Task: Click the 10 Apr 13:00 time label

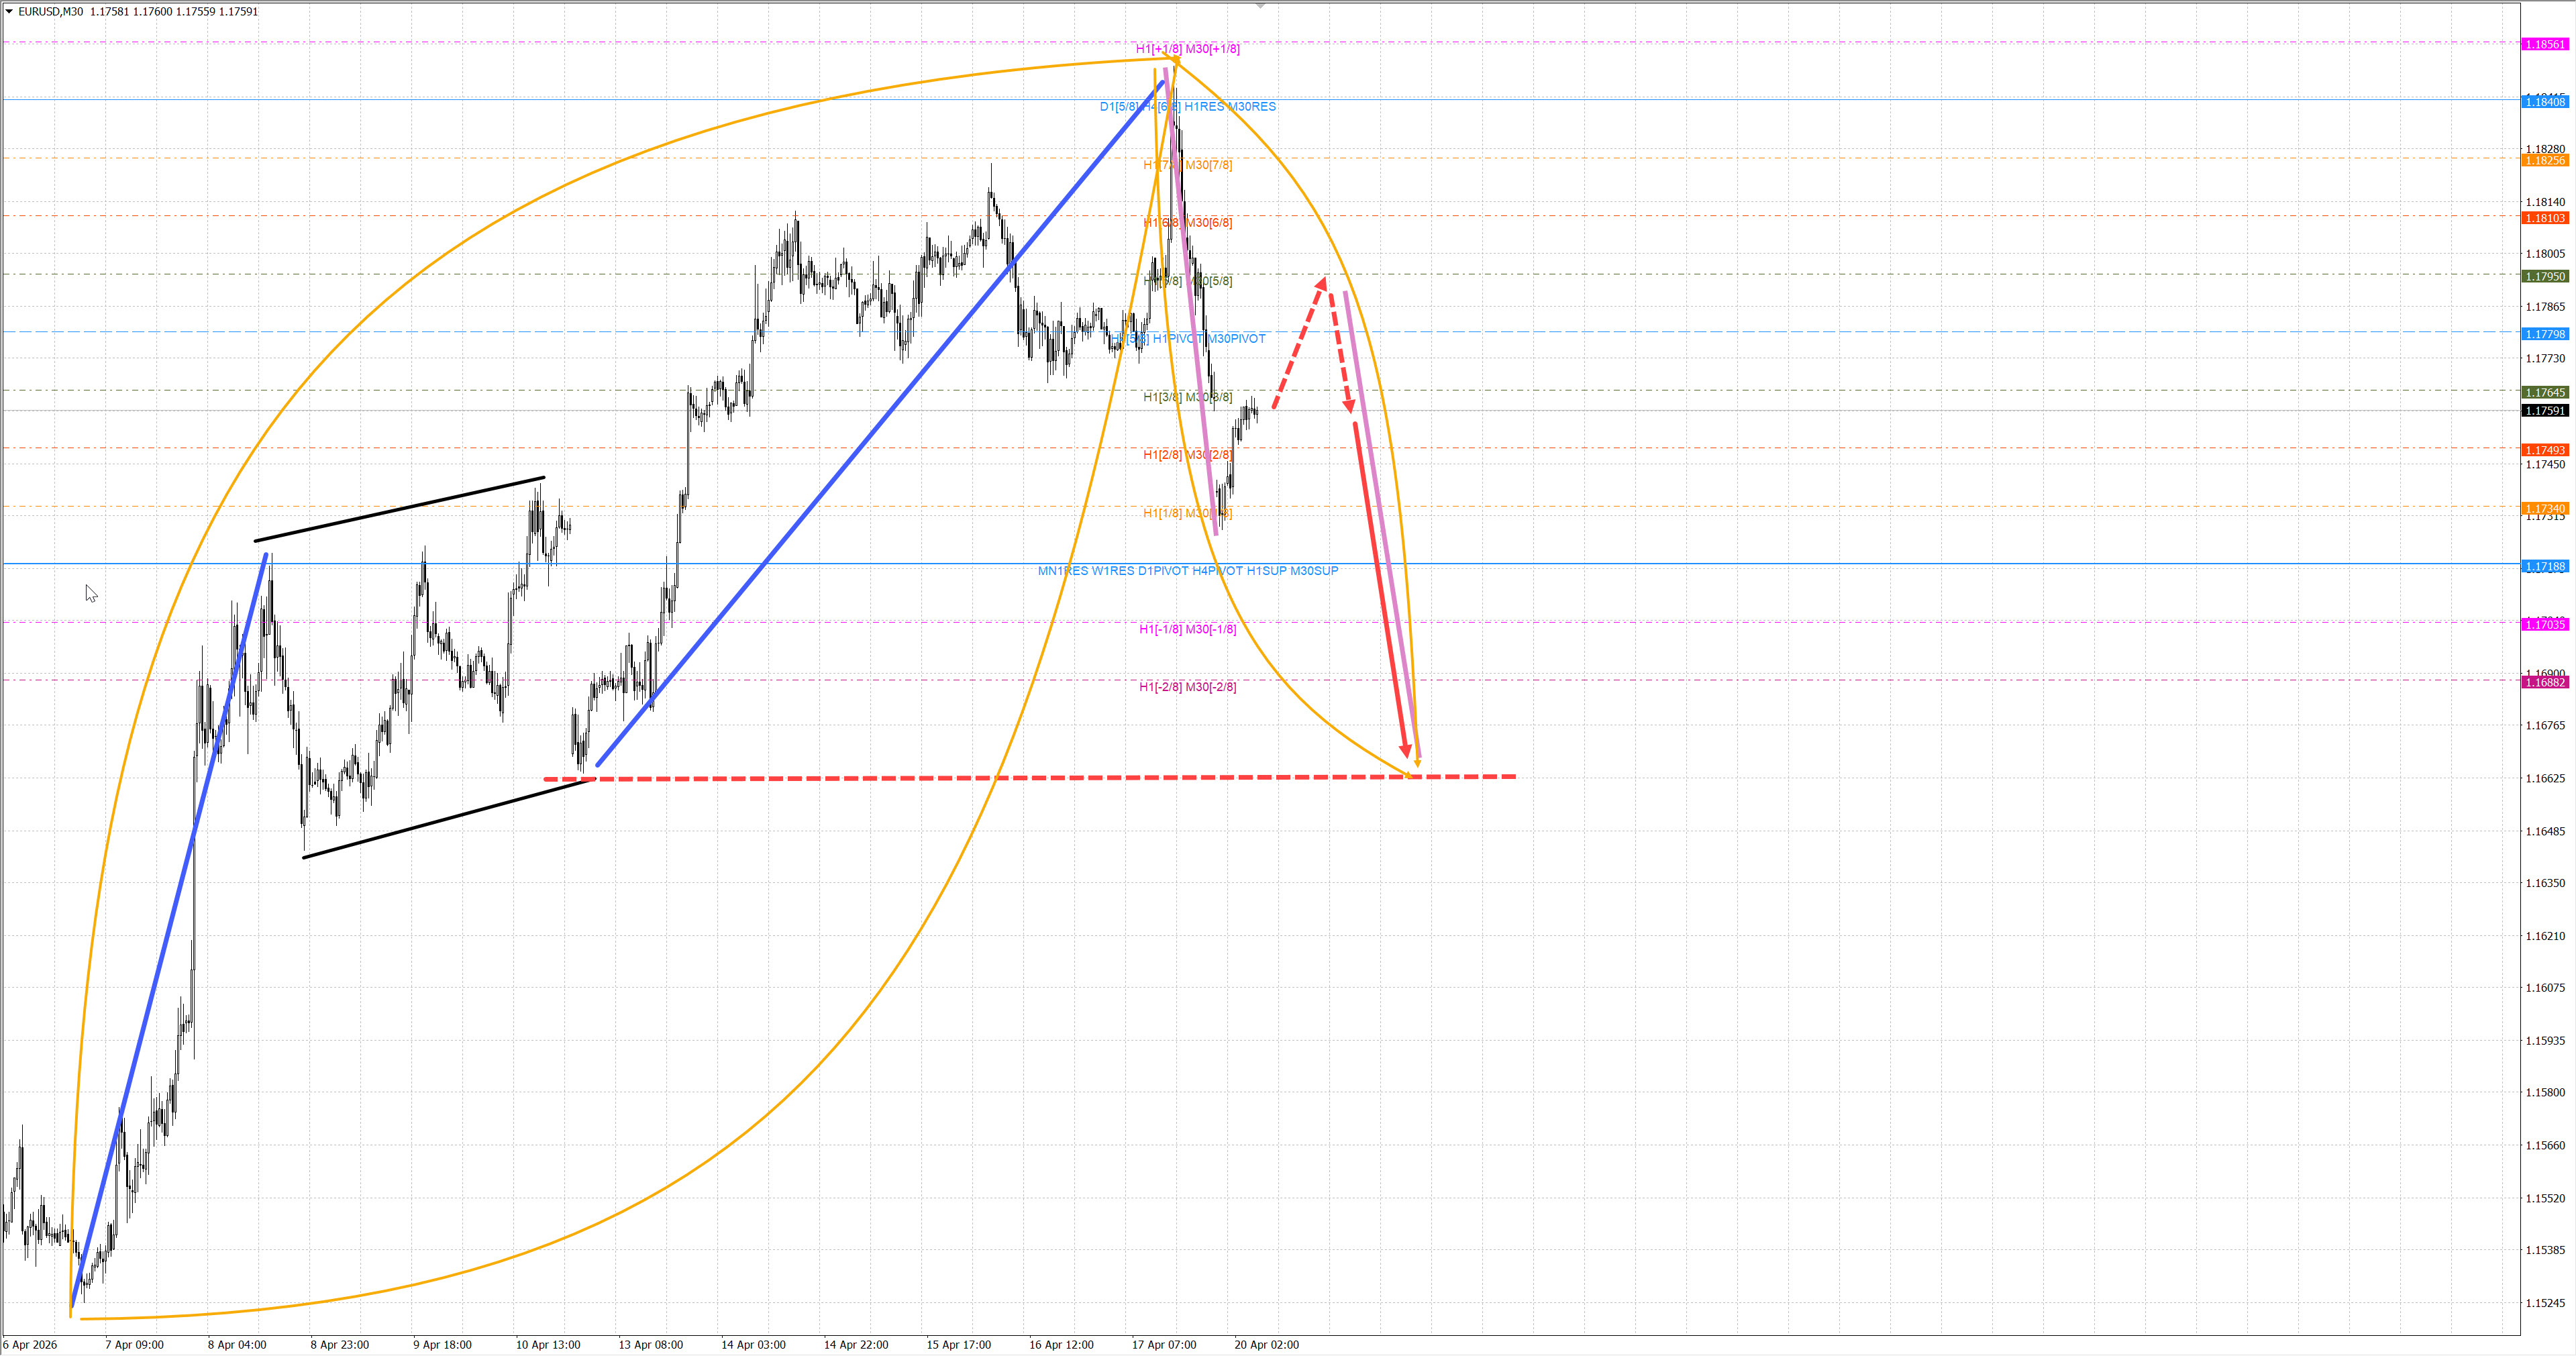Action: pos(548,1345)
